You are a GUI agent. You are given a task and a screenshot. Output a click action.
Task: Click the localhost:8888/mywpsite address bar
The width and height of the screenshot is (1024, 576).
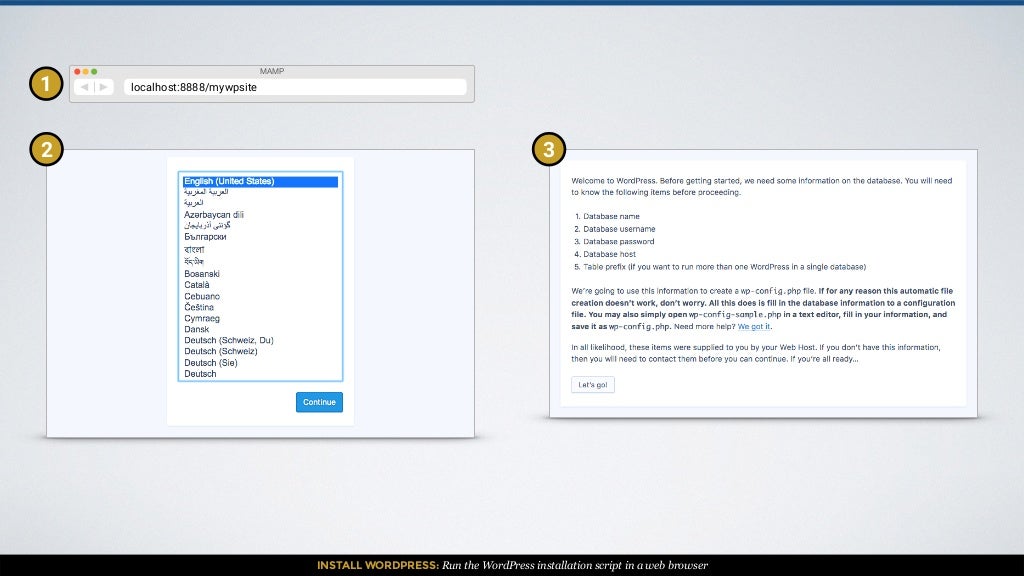click(295, 87)
